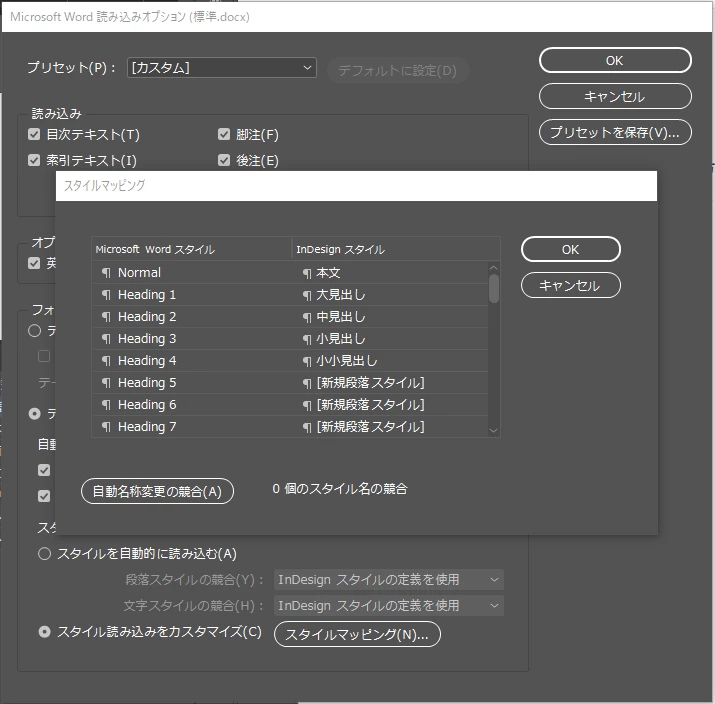Screen dimensions: 715x704
Task: Toggle the 索引テキスト(I) checkbox
Action: pos(34,160)
